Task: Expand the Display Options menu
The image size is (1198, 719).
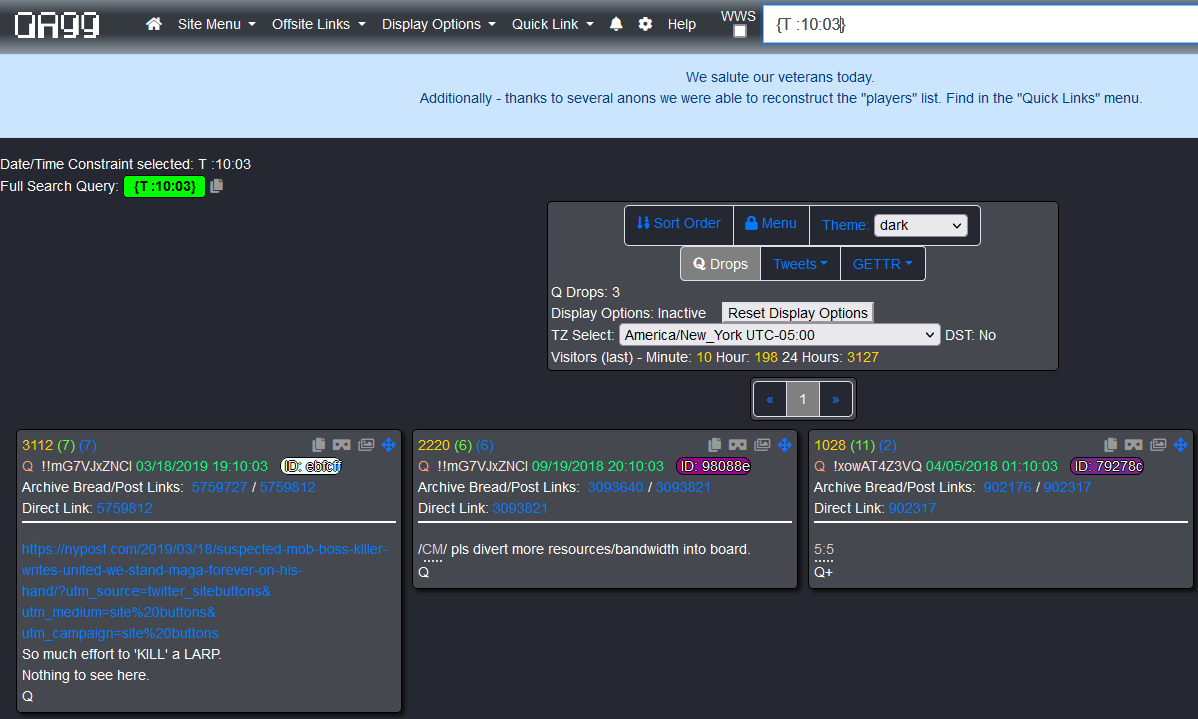Action: click(439, 24)
